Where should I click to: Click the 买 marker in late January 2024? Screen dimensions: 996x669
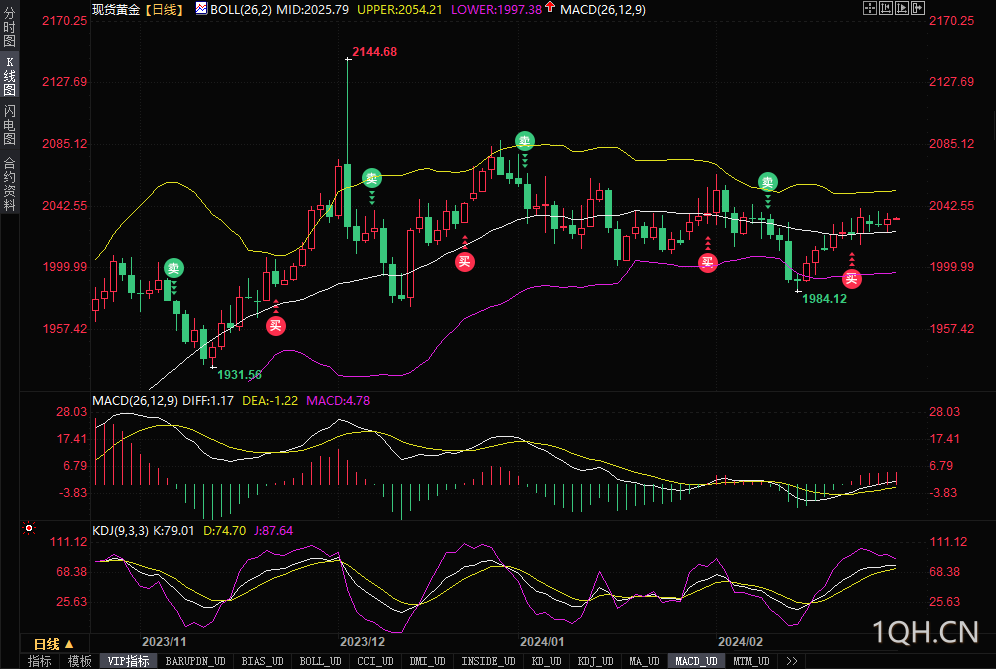[708, 262]
